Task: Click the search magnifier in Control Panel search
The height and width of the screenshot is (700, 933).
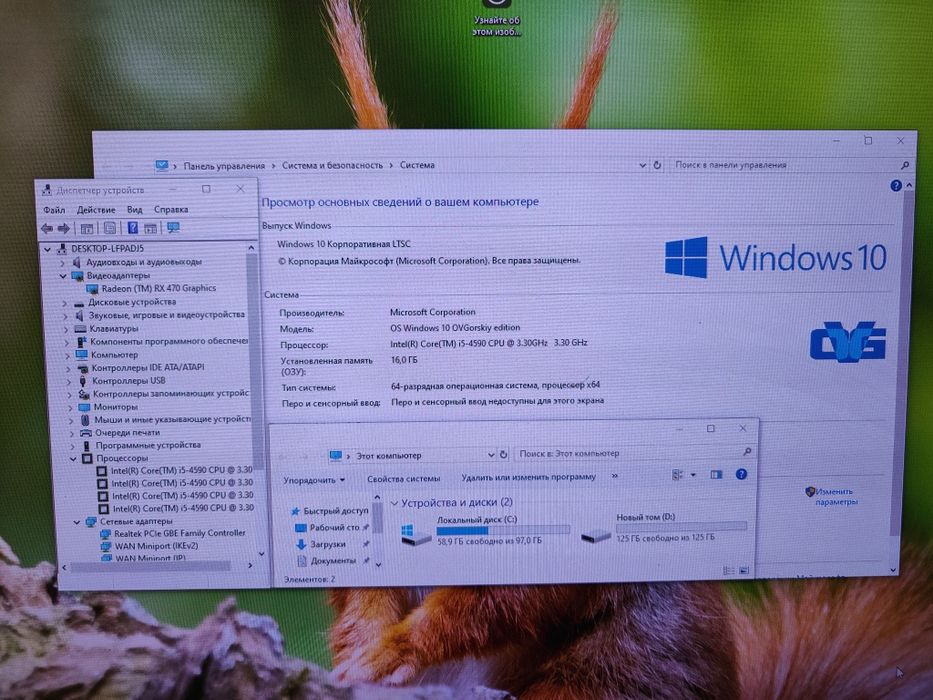Action: coord(904,165)
